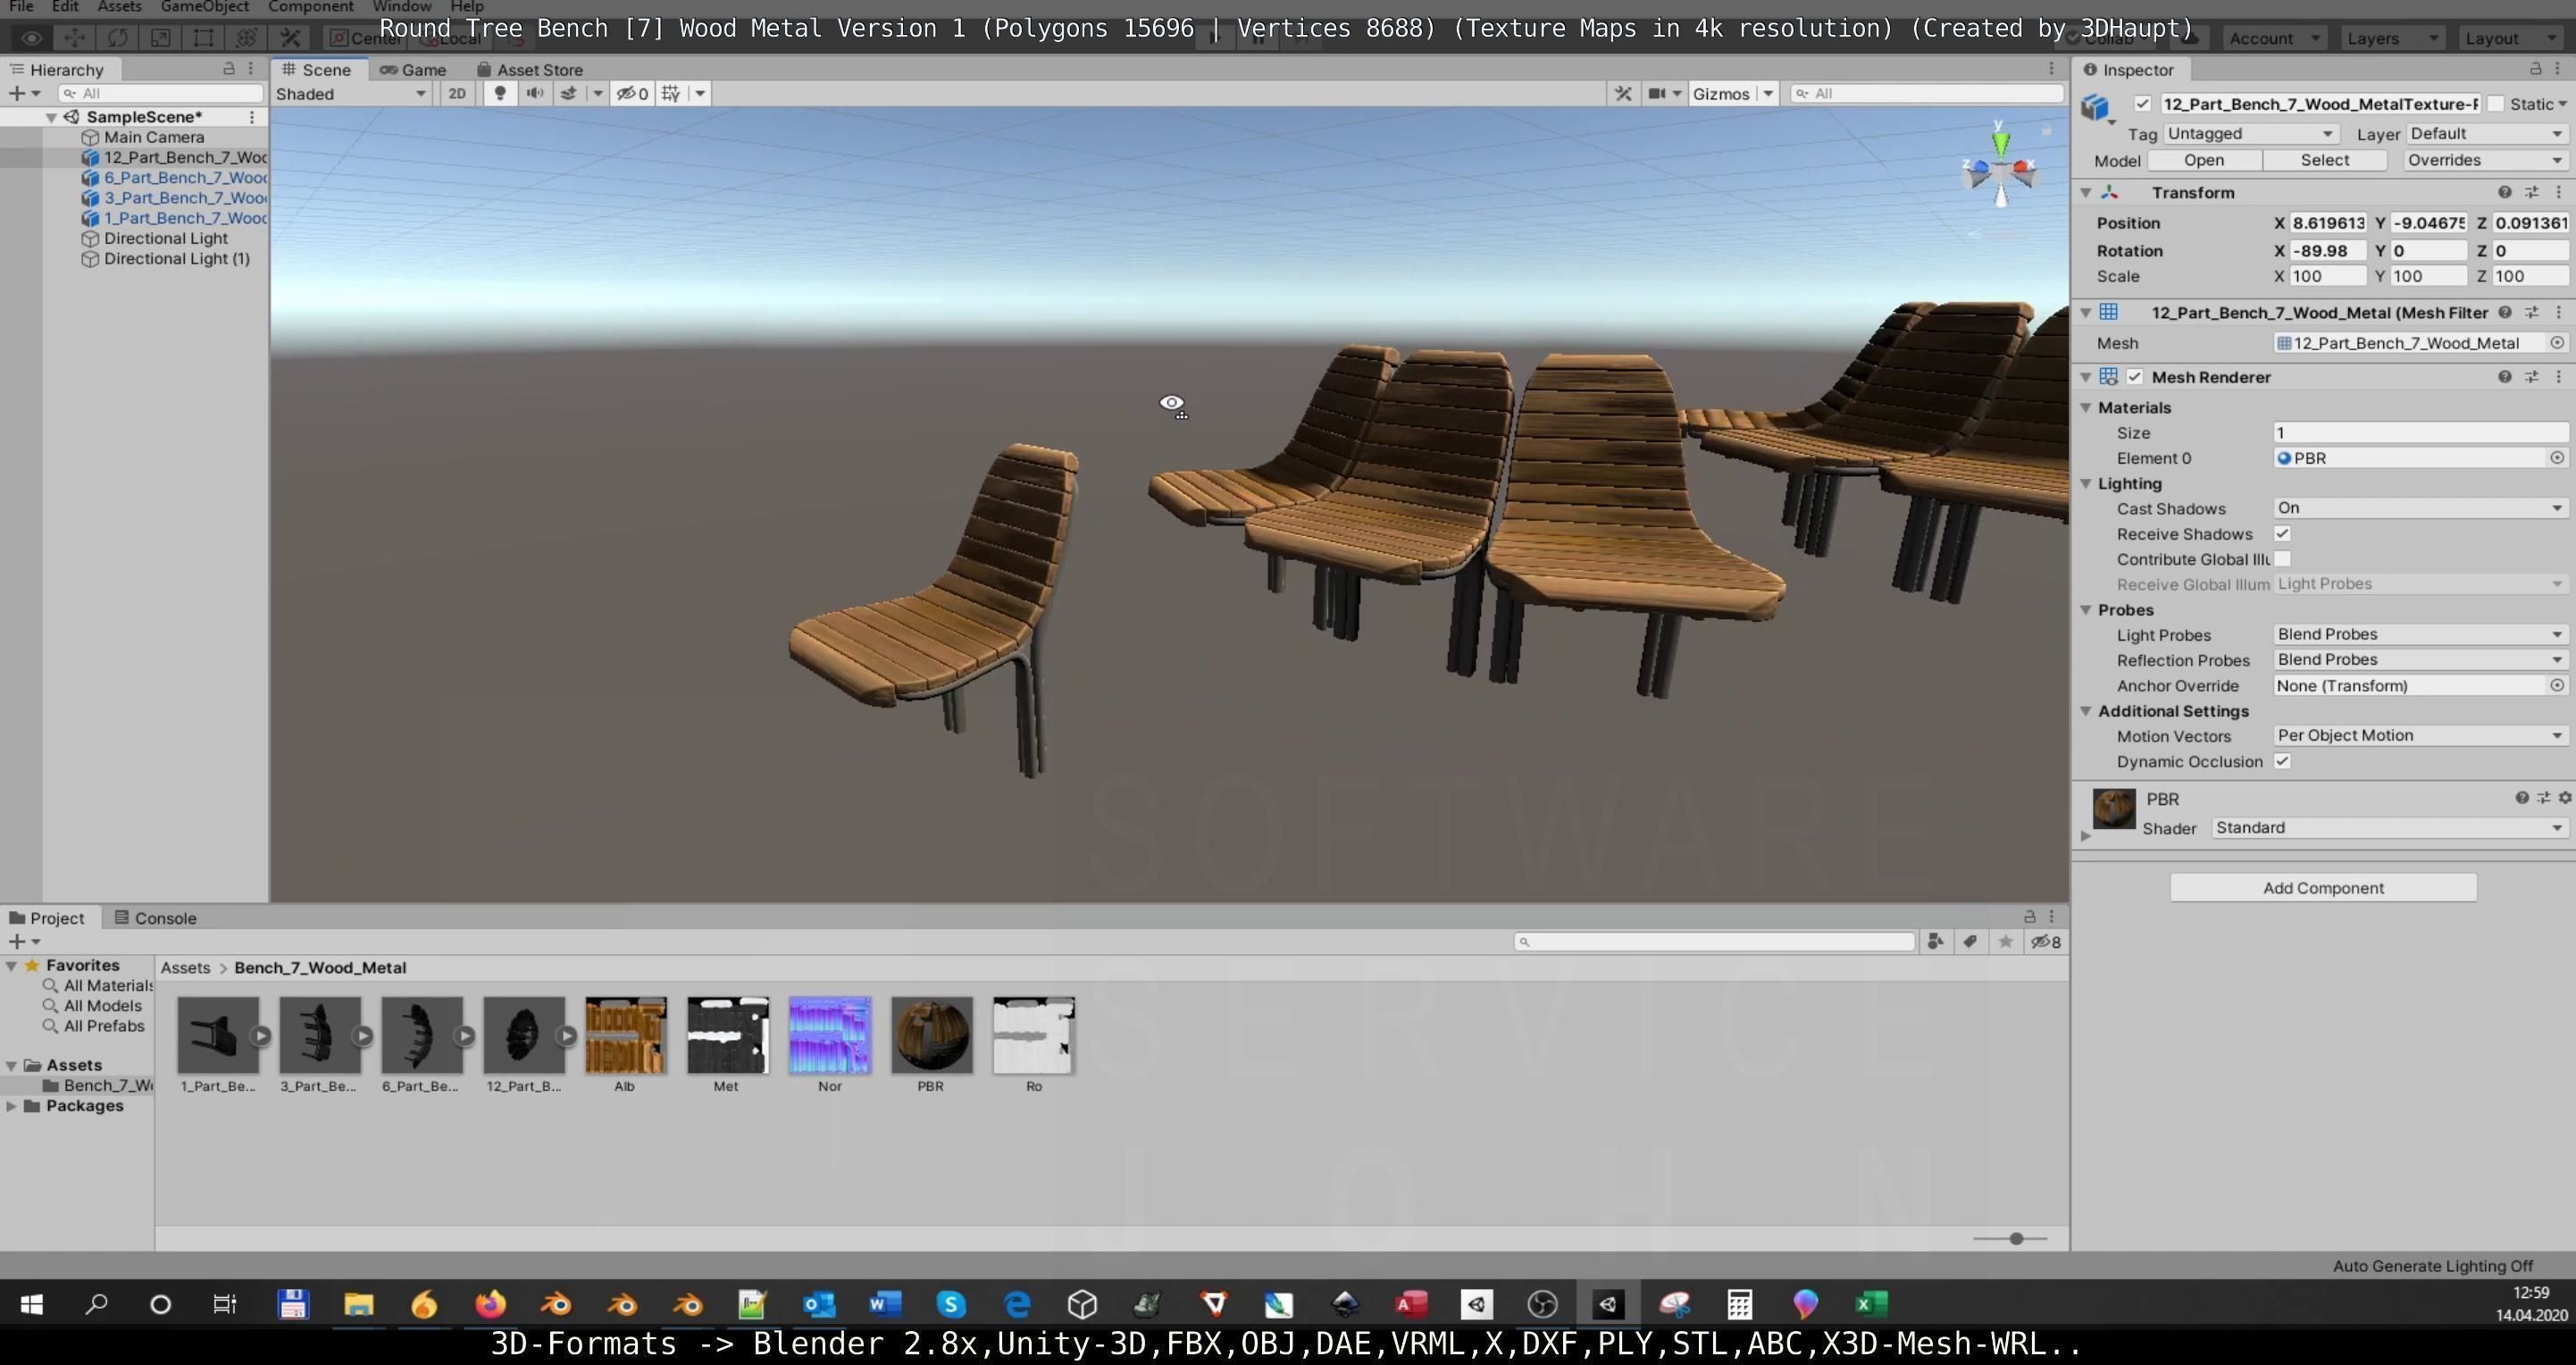Open the Component menu
This screenshot has height=1365, width=2576.
310,7
